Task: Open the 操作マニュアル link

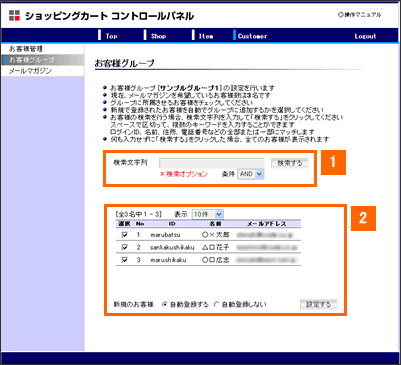Action: pos(359,15)
